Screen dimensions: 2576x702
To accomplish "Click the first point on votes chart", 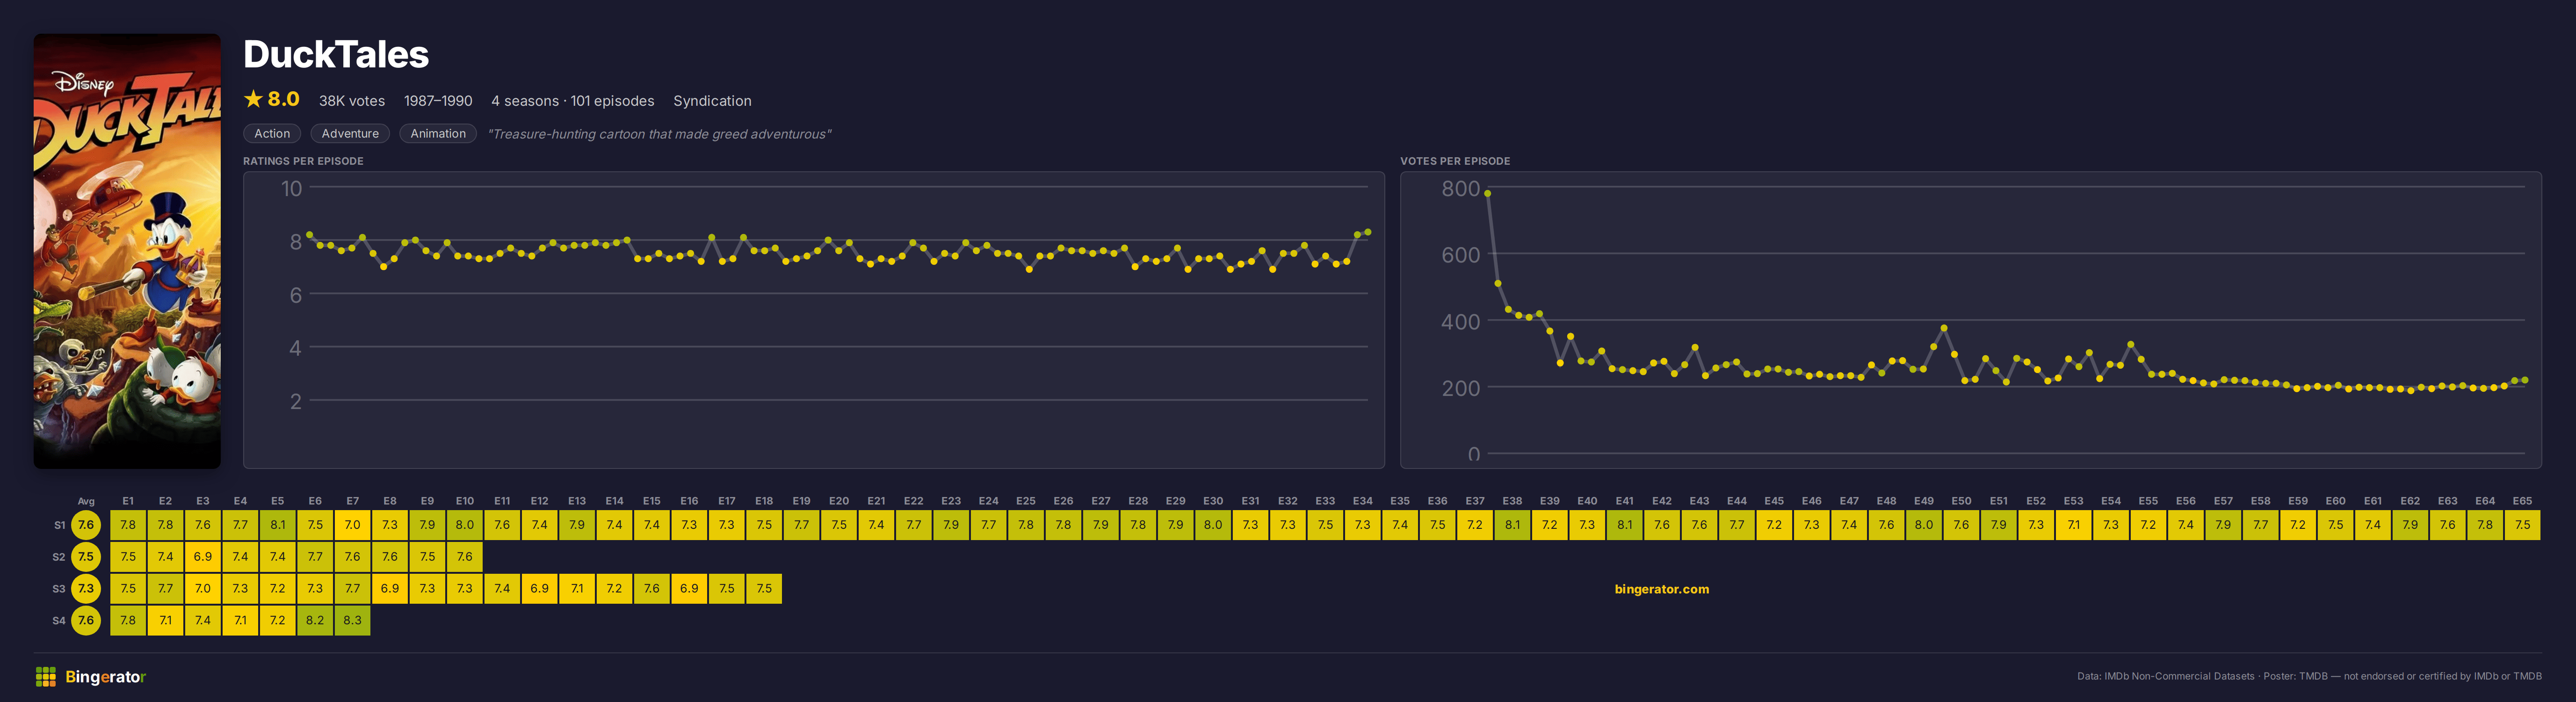I will click(x=1487, y=193).
